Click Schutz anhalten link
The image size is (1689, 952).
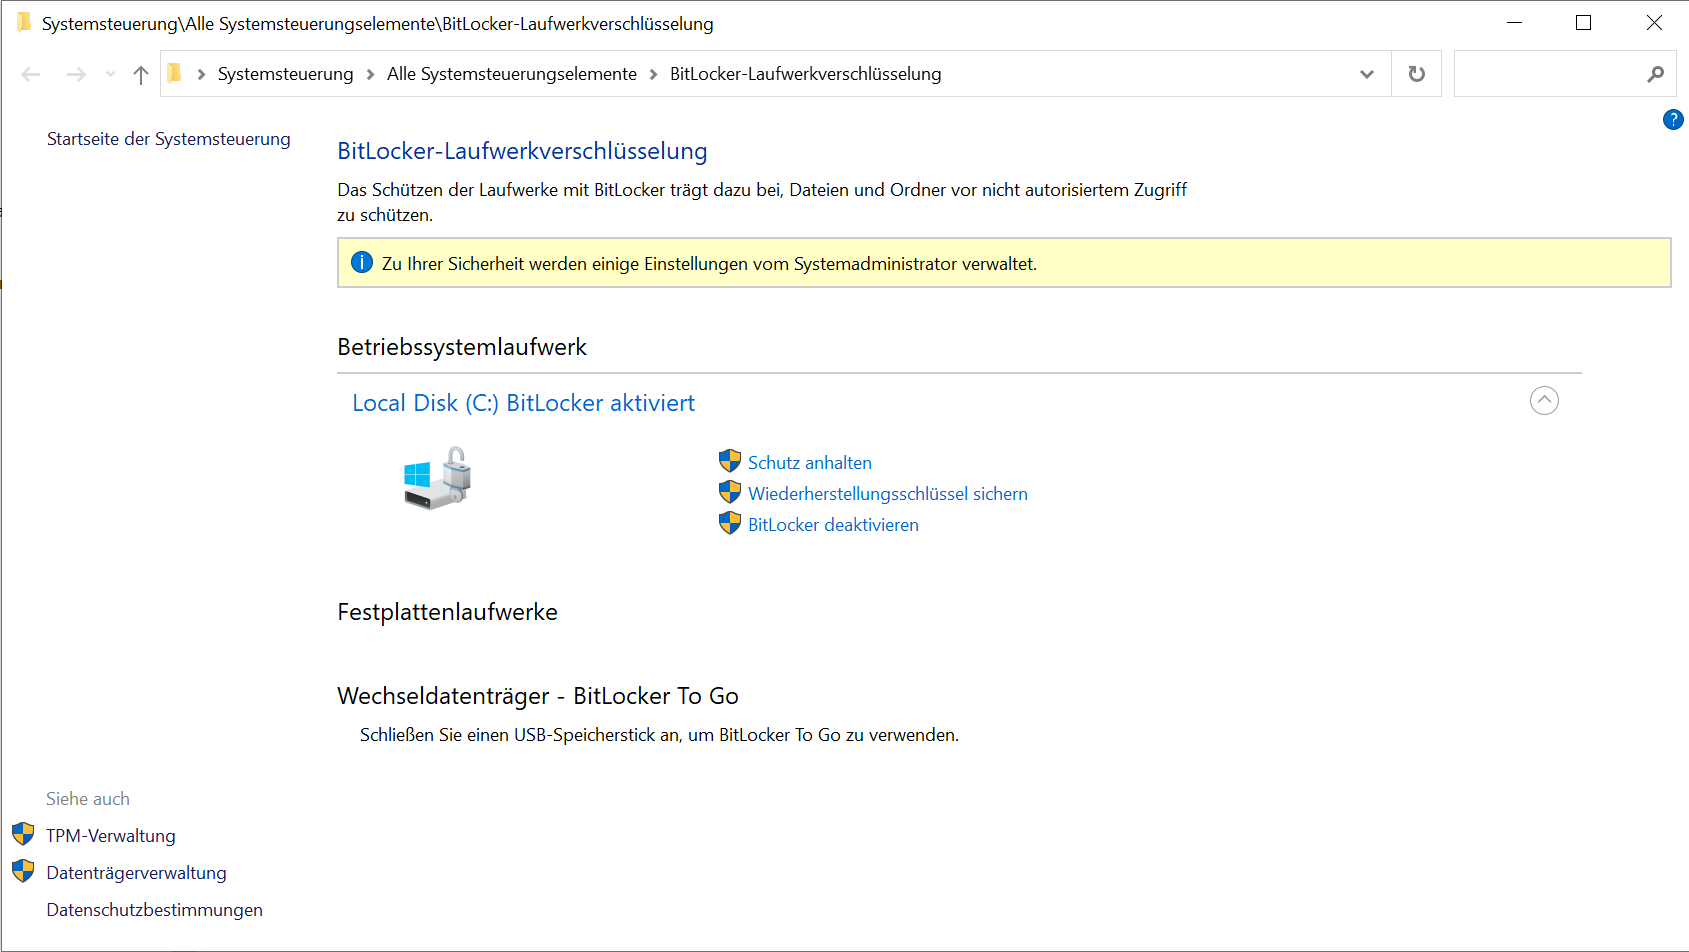coord(810,463)
